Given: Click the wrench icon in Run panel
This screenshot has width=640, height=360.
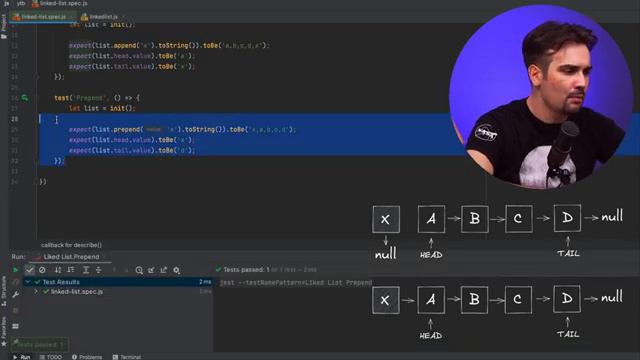Looking at the screenshot, I should point(16,294).
